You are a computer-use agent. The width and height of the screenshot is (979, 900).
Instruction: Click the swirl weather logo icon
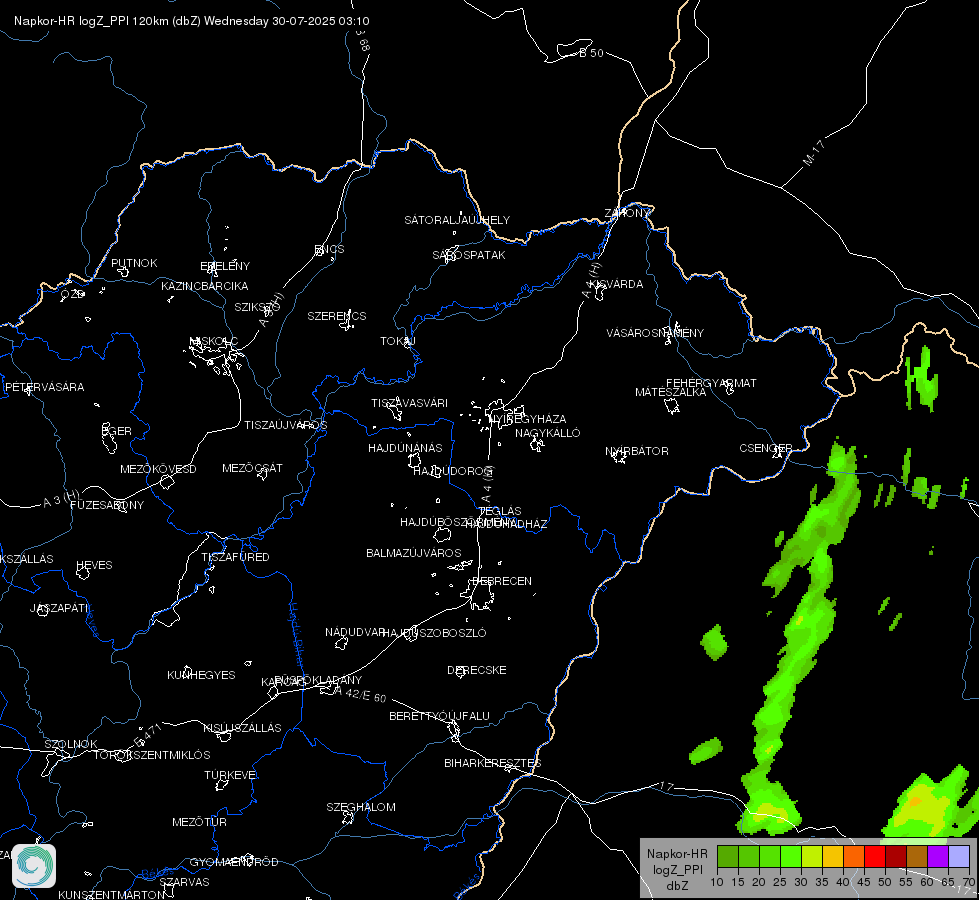pyautogui.click(x=34, y=866)
